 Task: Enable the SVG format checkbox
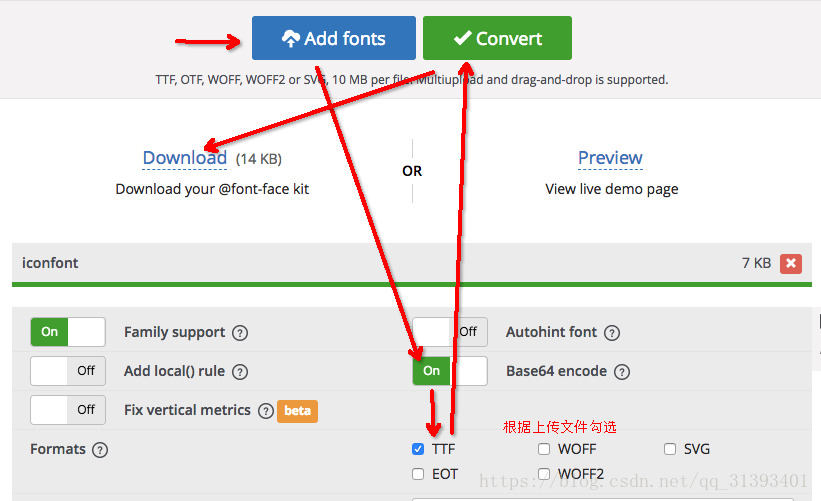[x=670, y=450]
